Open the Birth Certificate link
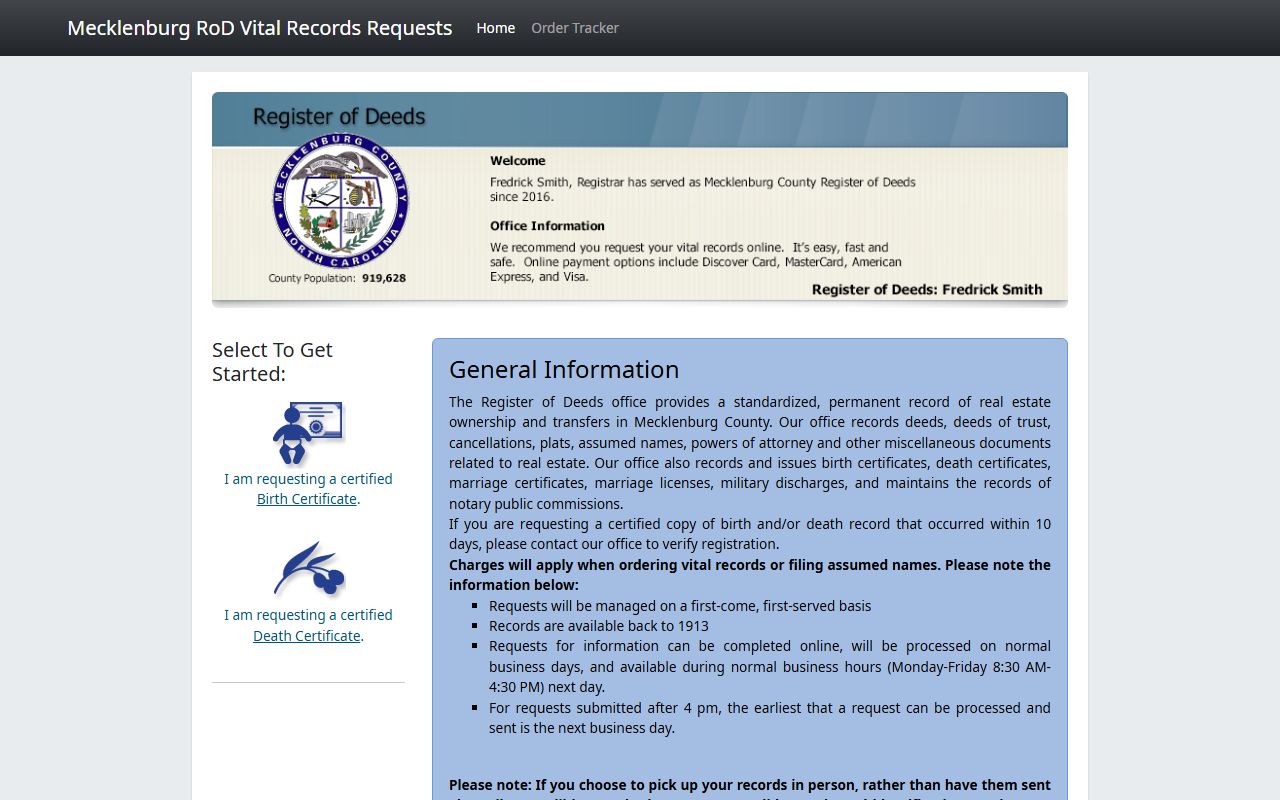This screenshot has height=800, width=1280. [307, 499]
